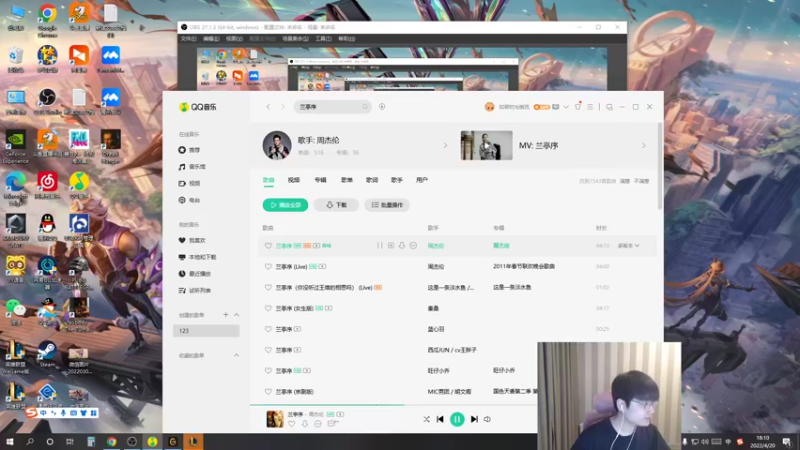Open the now-playing album cover
The image size is (800, 450).
pos(274,419)
